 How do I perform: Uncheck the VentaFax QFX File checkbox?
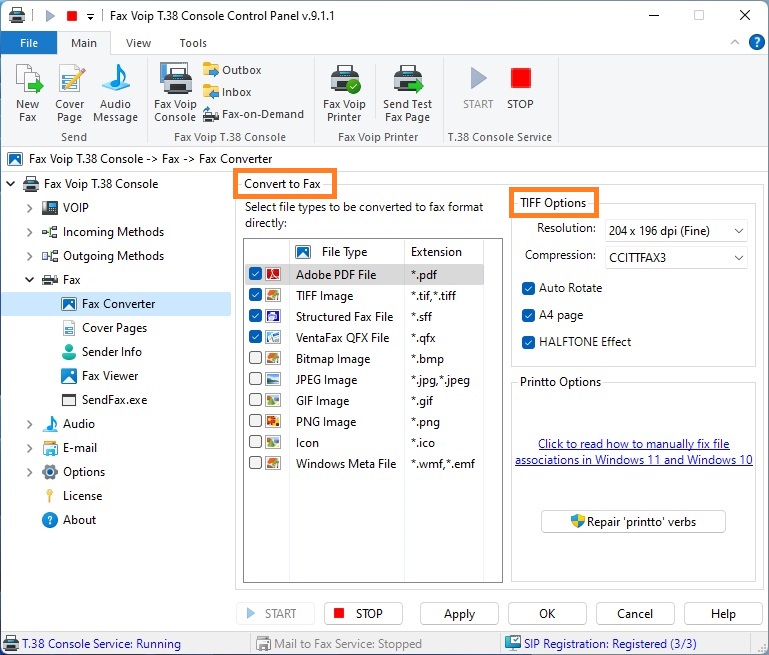(x=256, y=337)
